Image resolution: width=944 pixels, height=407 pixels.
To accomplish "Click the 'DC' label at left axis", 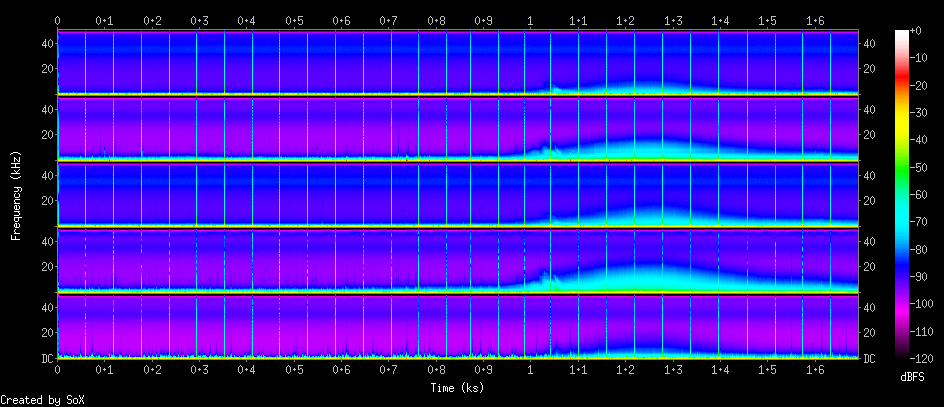I will coord(45,358).
